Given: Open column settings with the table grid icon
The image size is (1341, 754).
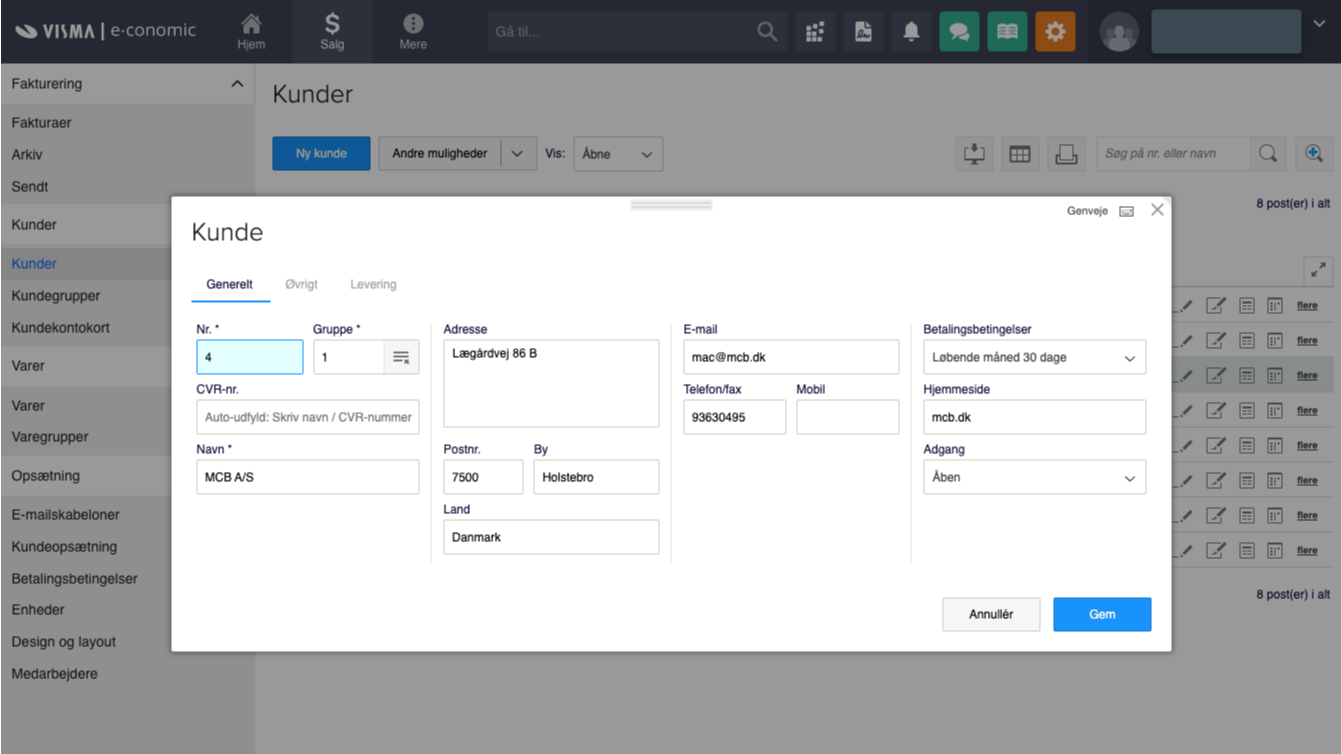Looking at the screenshot, I should [x=1020, y=153].
